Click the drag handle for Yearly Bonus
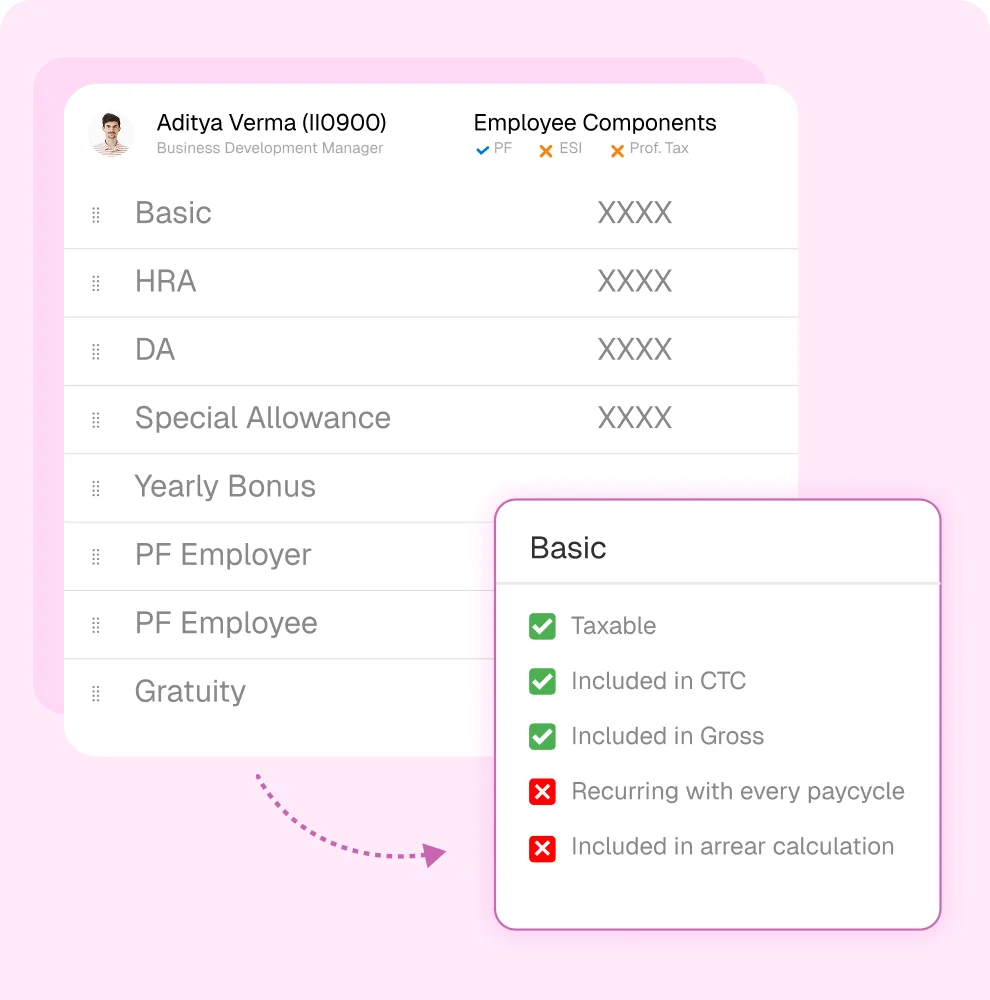This screenshot has height=1000, width=990. tap(96, 489)
